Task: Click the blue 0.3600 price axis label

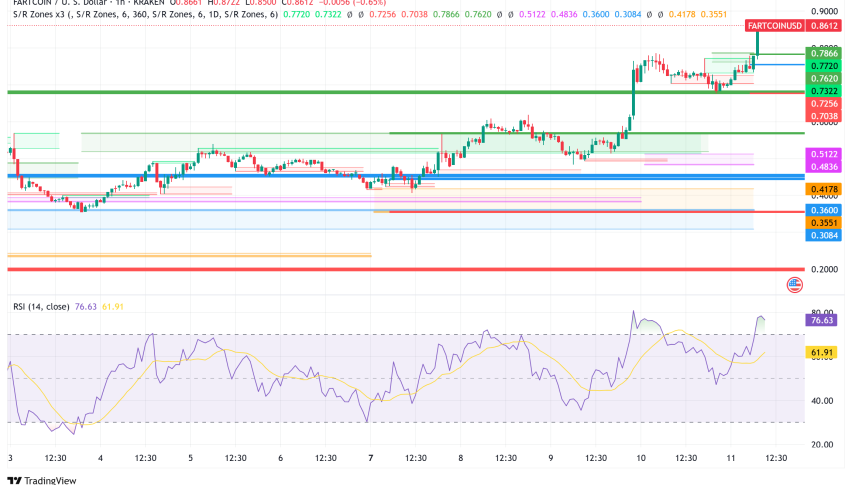Action: (x=824, y=210)
